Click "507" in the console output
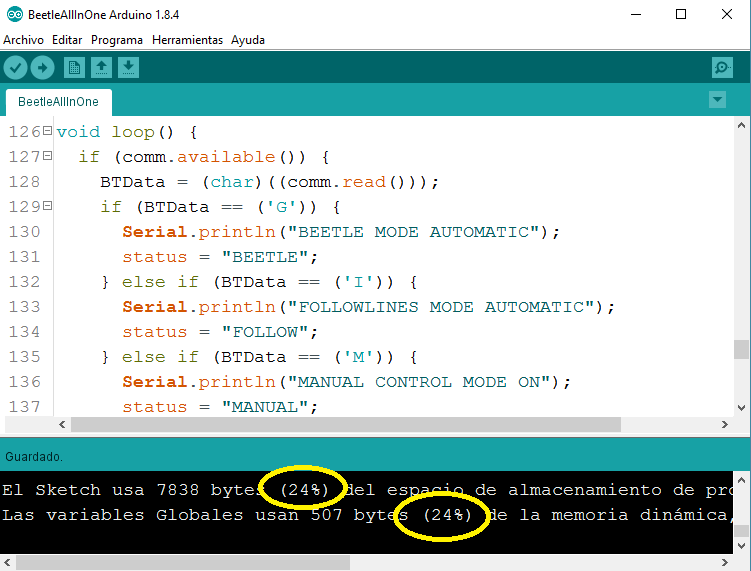 (327, 514)
